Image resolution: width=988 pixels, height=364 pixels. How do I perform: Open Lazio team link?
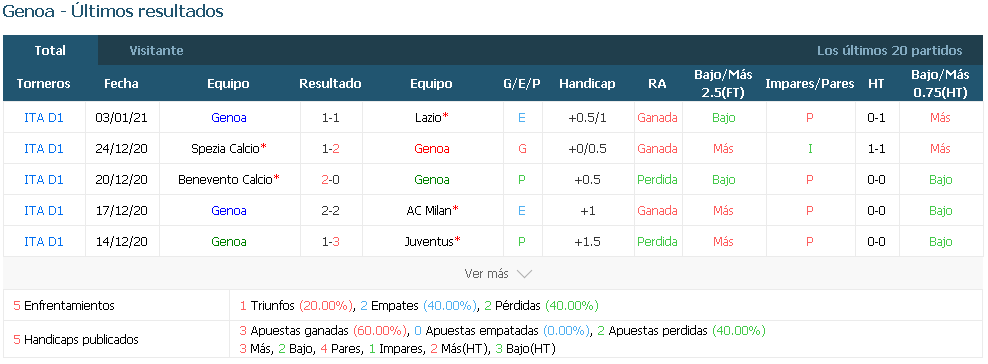(428, 118)
